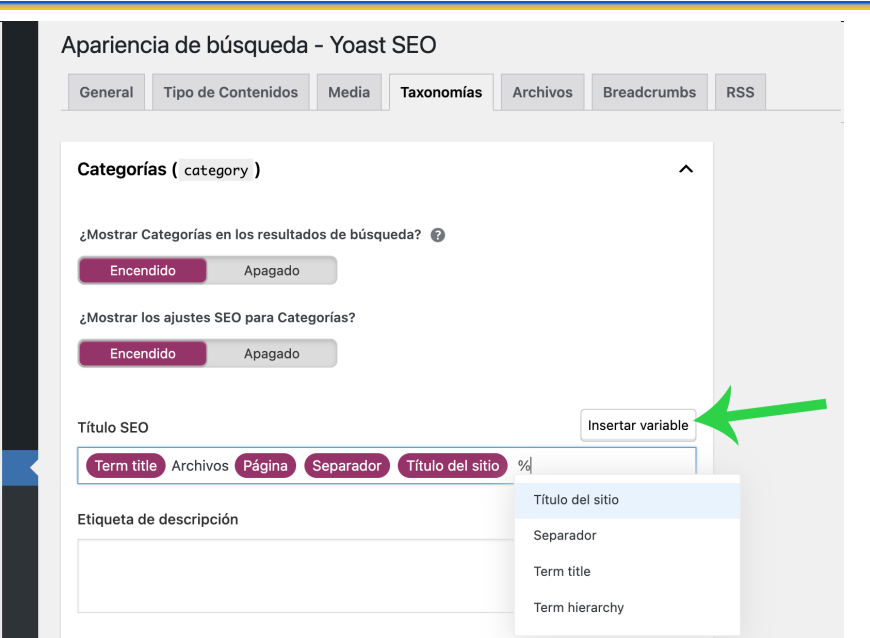
Task: Click the Separador variable tag in title
Action: [347, 466]
